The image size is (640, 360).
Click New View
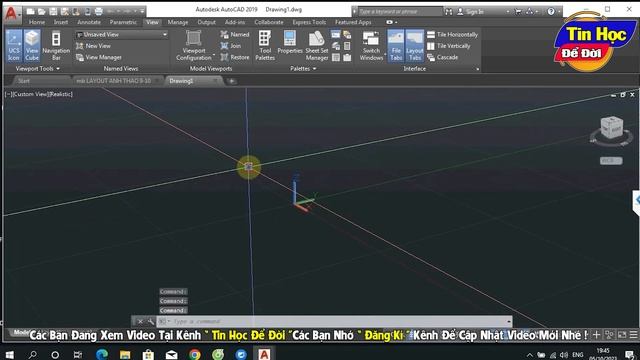[93, 46]
